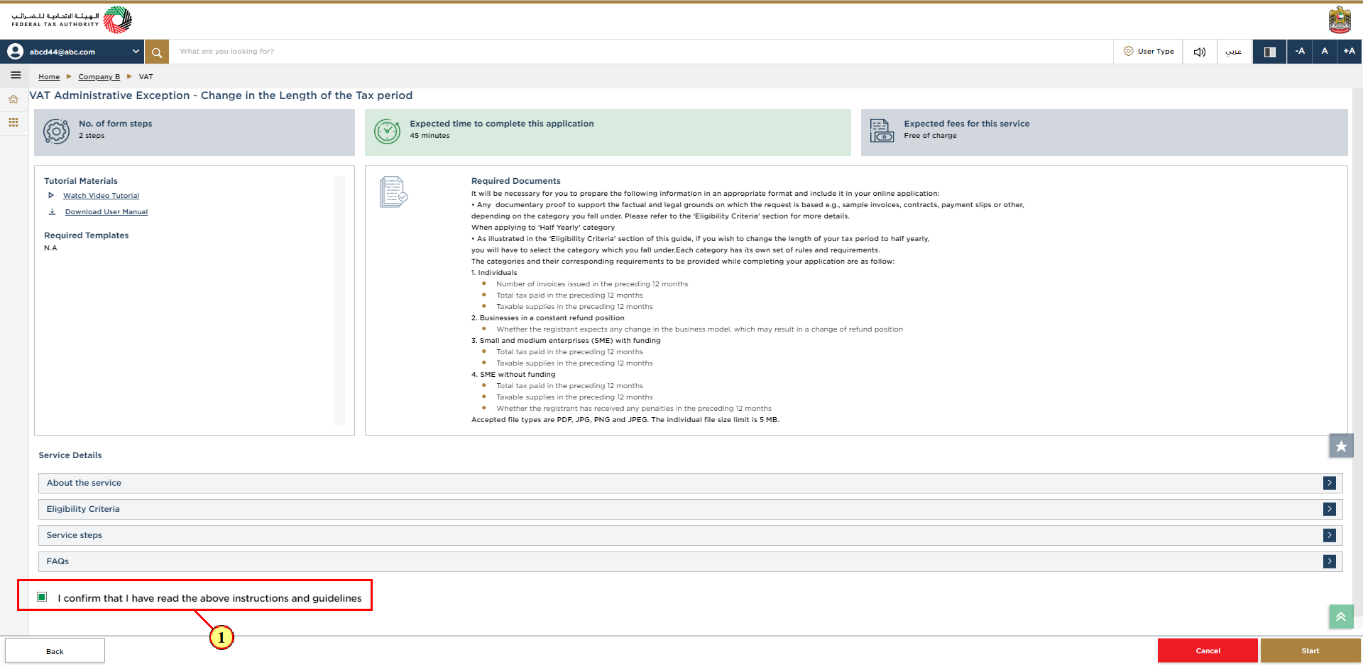Click the video play triangle icon
This screenshot has height=666, width=1363.
pos(51,196)
